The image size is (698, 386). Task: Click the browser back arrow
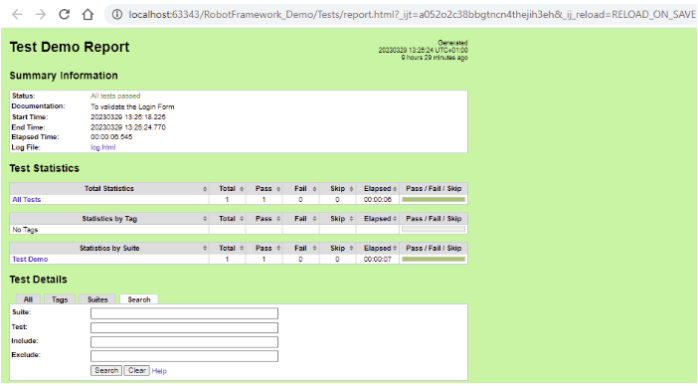(x=17, y=14)
